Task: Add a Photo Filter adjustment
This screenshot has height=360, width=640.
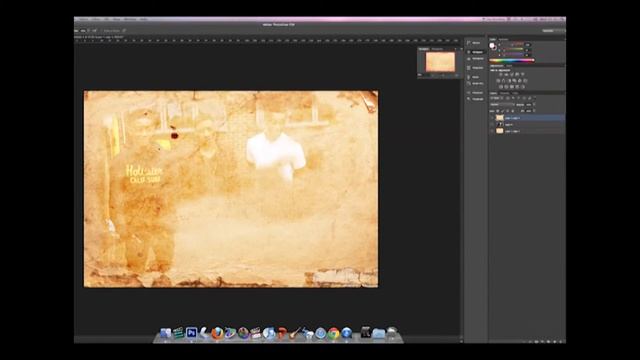Action: pos(514,81)
